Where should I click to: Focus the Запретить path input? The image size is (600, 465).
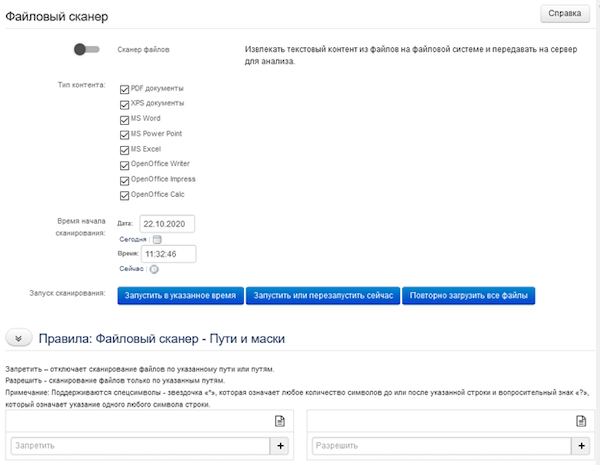click(139, 445)
